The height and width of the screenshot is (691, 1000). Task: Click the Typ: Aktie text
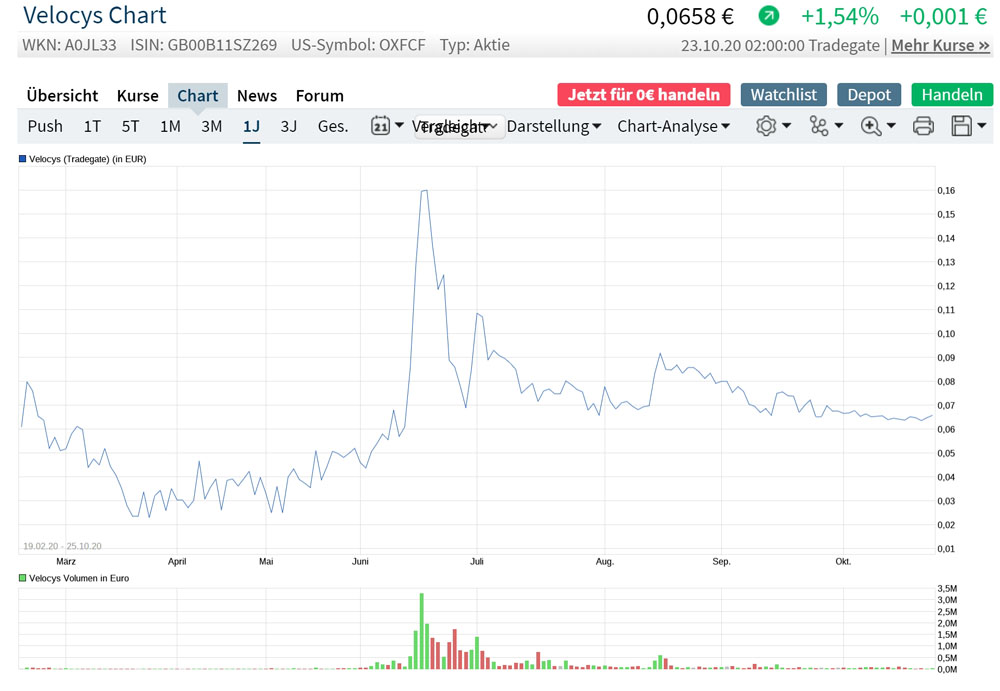(474, 45)
